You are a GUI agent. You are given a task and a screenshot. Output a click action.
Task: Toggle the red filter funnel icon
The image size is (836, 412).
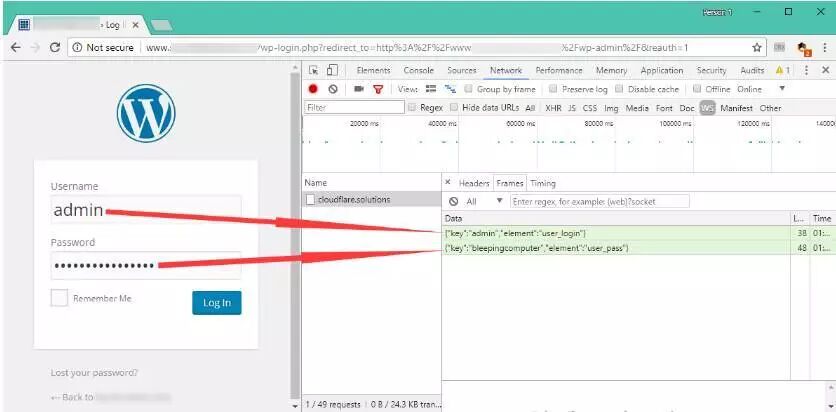pyautogui.click(x=378, y=89)
